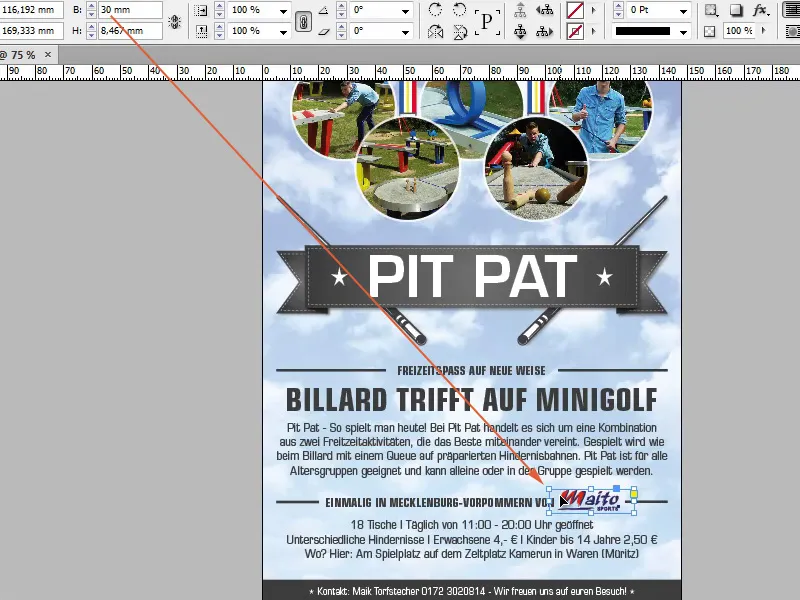Rotate selection 90° counter-clockwise
The image size is (800, 600).
click(x=460, y=10)
